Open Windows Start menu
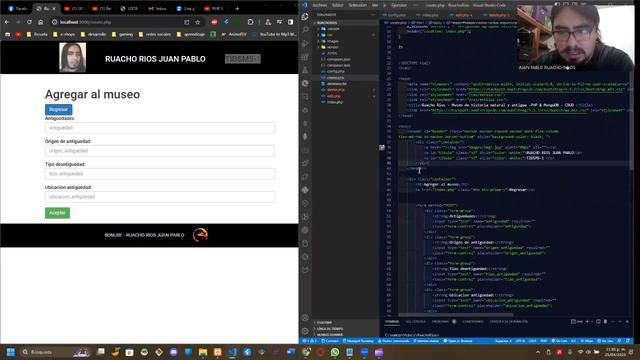Image resolution: width=640 pixels, height=360 pixels. click(11, 352)
